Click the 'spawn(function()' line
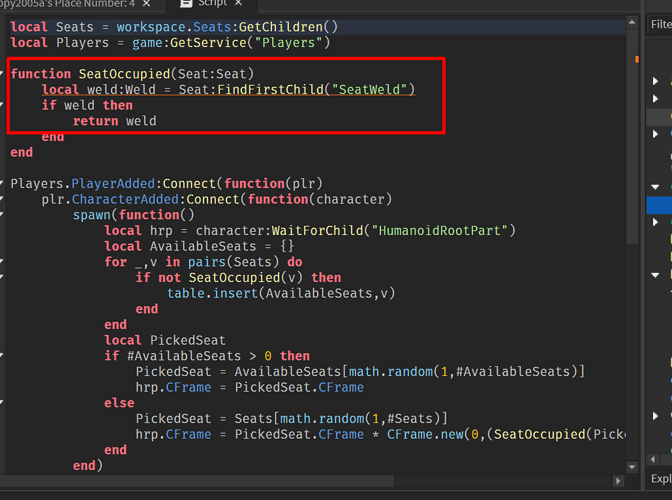672x500 pixels. pos(134,215)
